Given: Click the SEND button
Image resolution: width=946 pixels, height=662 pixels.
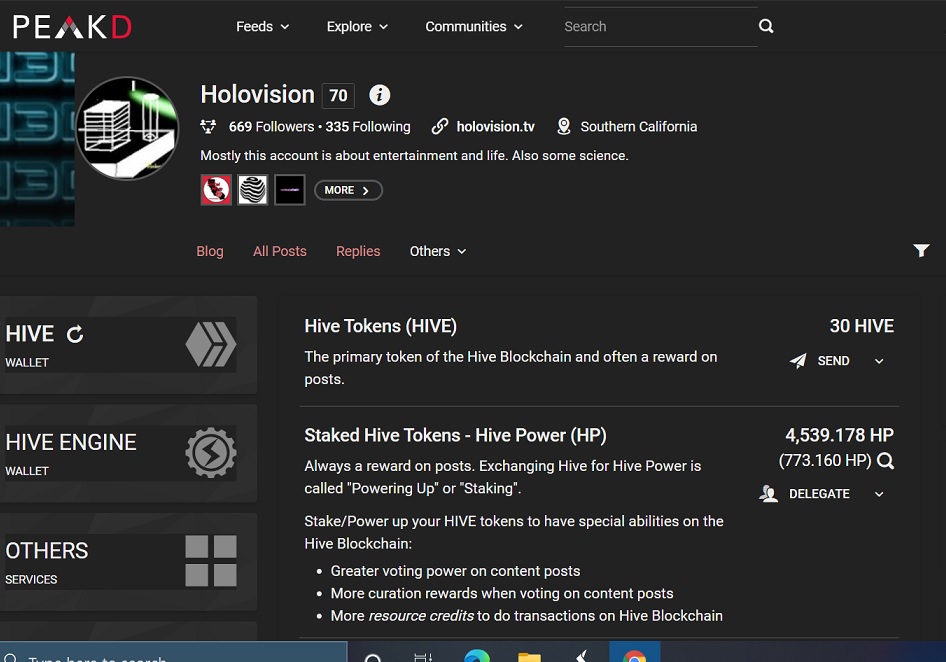Looking at the screenshot, I should coord(833,361).
